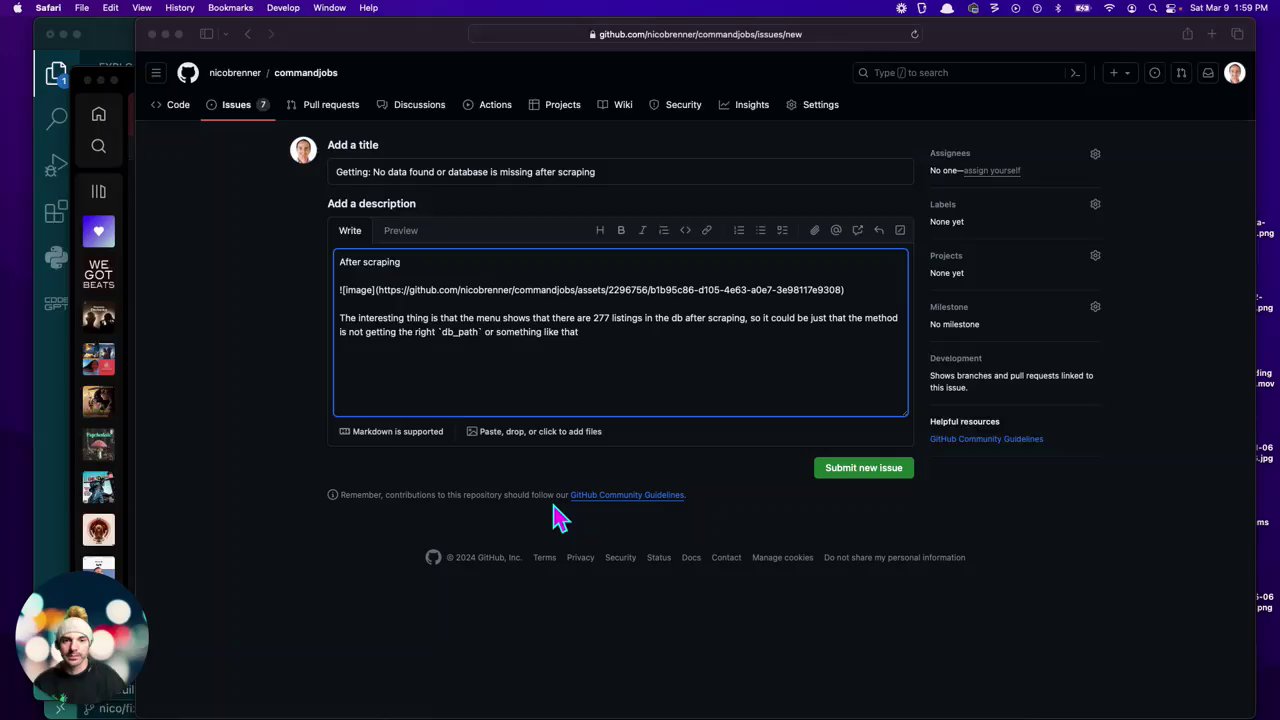Focus the Type / to search field

[x=959, y=73]
